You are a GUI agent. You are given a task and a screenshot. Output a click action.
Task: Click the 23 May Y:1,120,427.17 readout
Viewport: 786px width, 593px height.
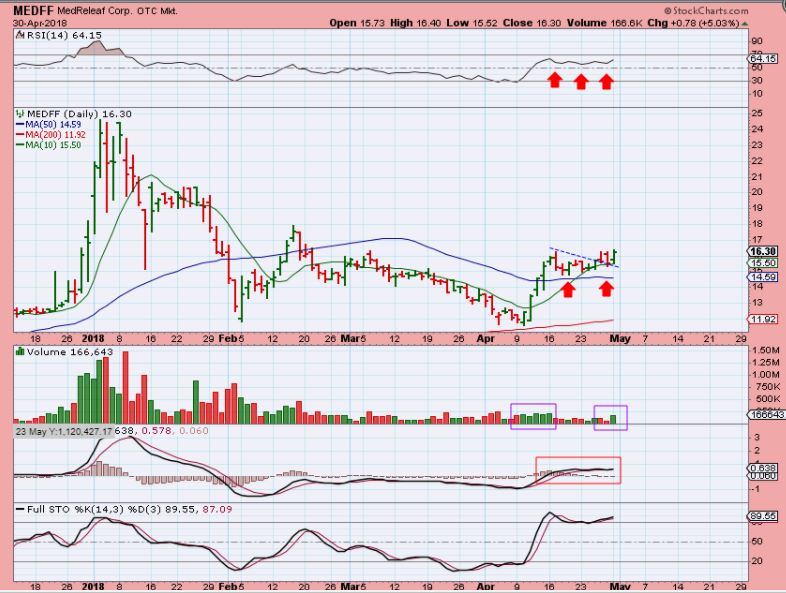[x=64, y=431]
